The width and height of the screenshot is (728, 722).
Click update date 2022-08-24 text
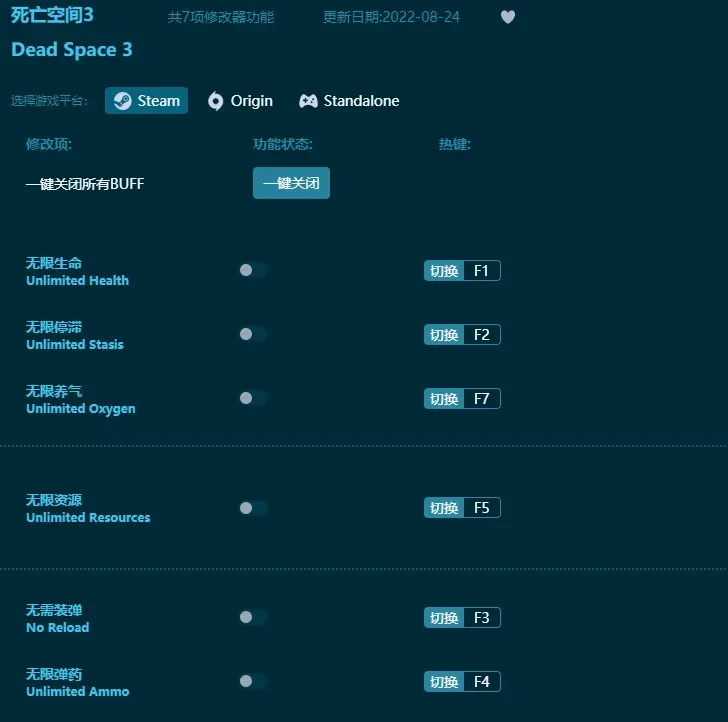point(391,17)
